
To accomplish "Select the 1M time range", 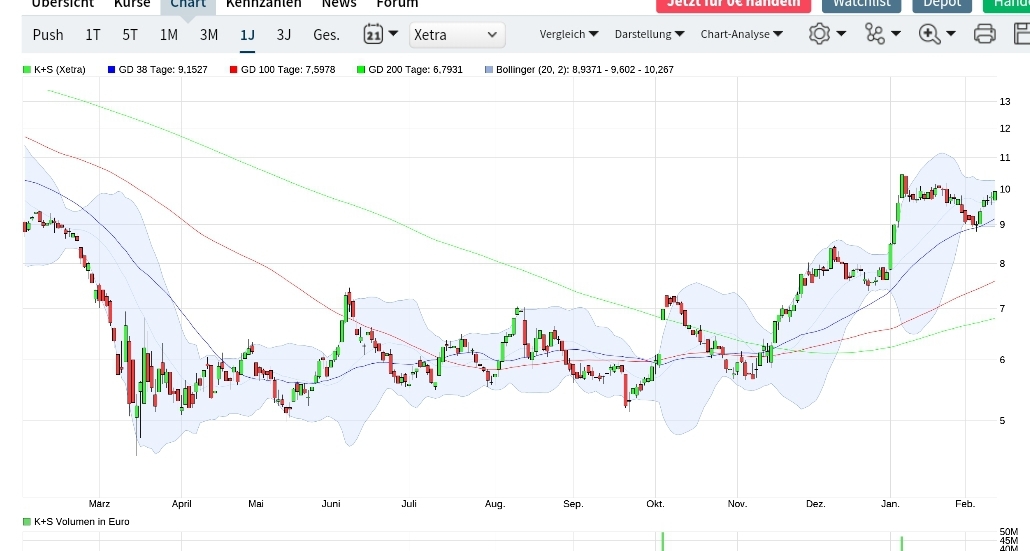I will (x=169, y=34).
